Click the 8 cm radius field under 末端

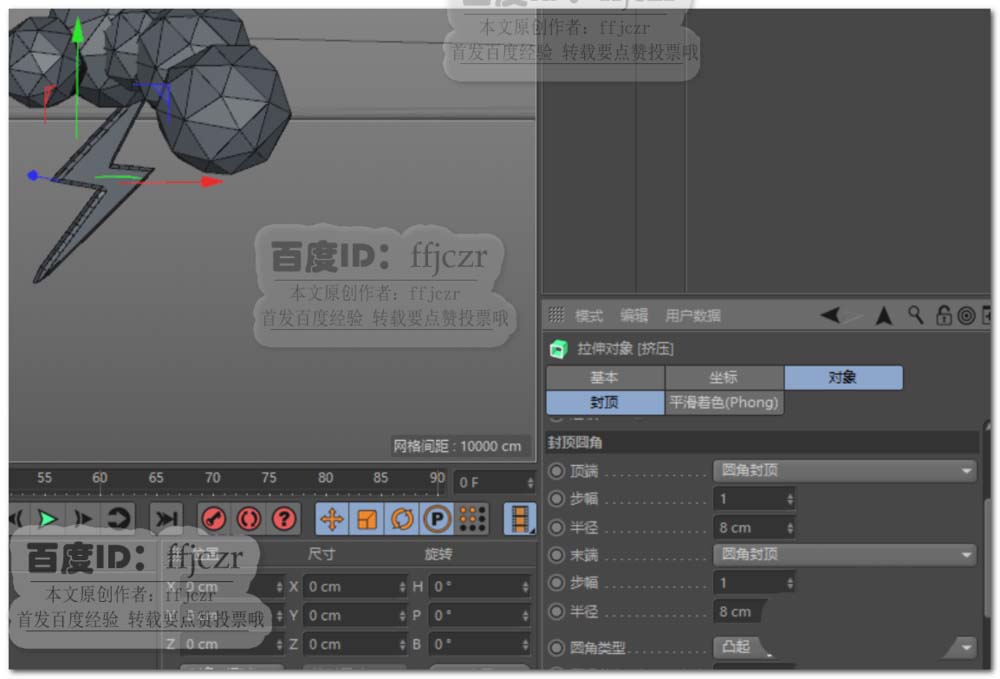click(x=739, y=611)
